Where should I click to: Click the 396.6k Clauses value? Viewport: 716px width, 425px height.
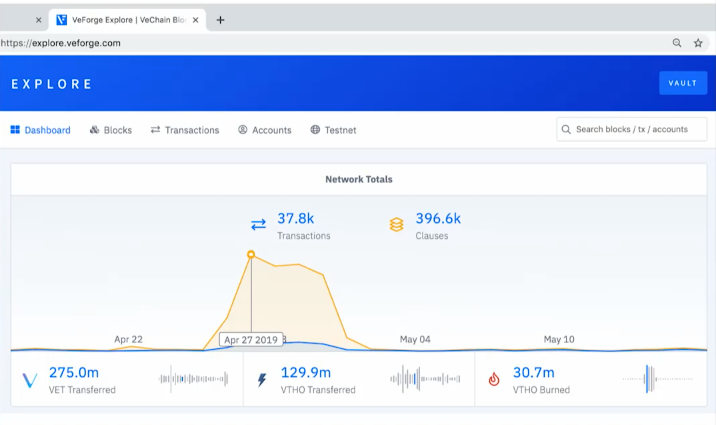coord(438,219)
